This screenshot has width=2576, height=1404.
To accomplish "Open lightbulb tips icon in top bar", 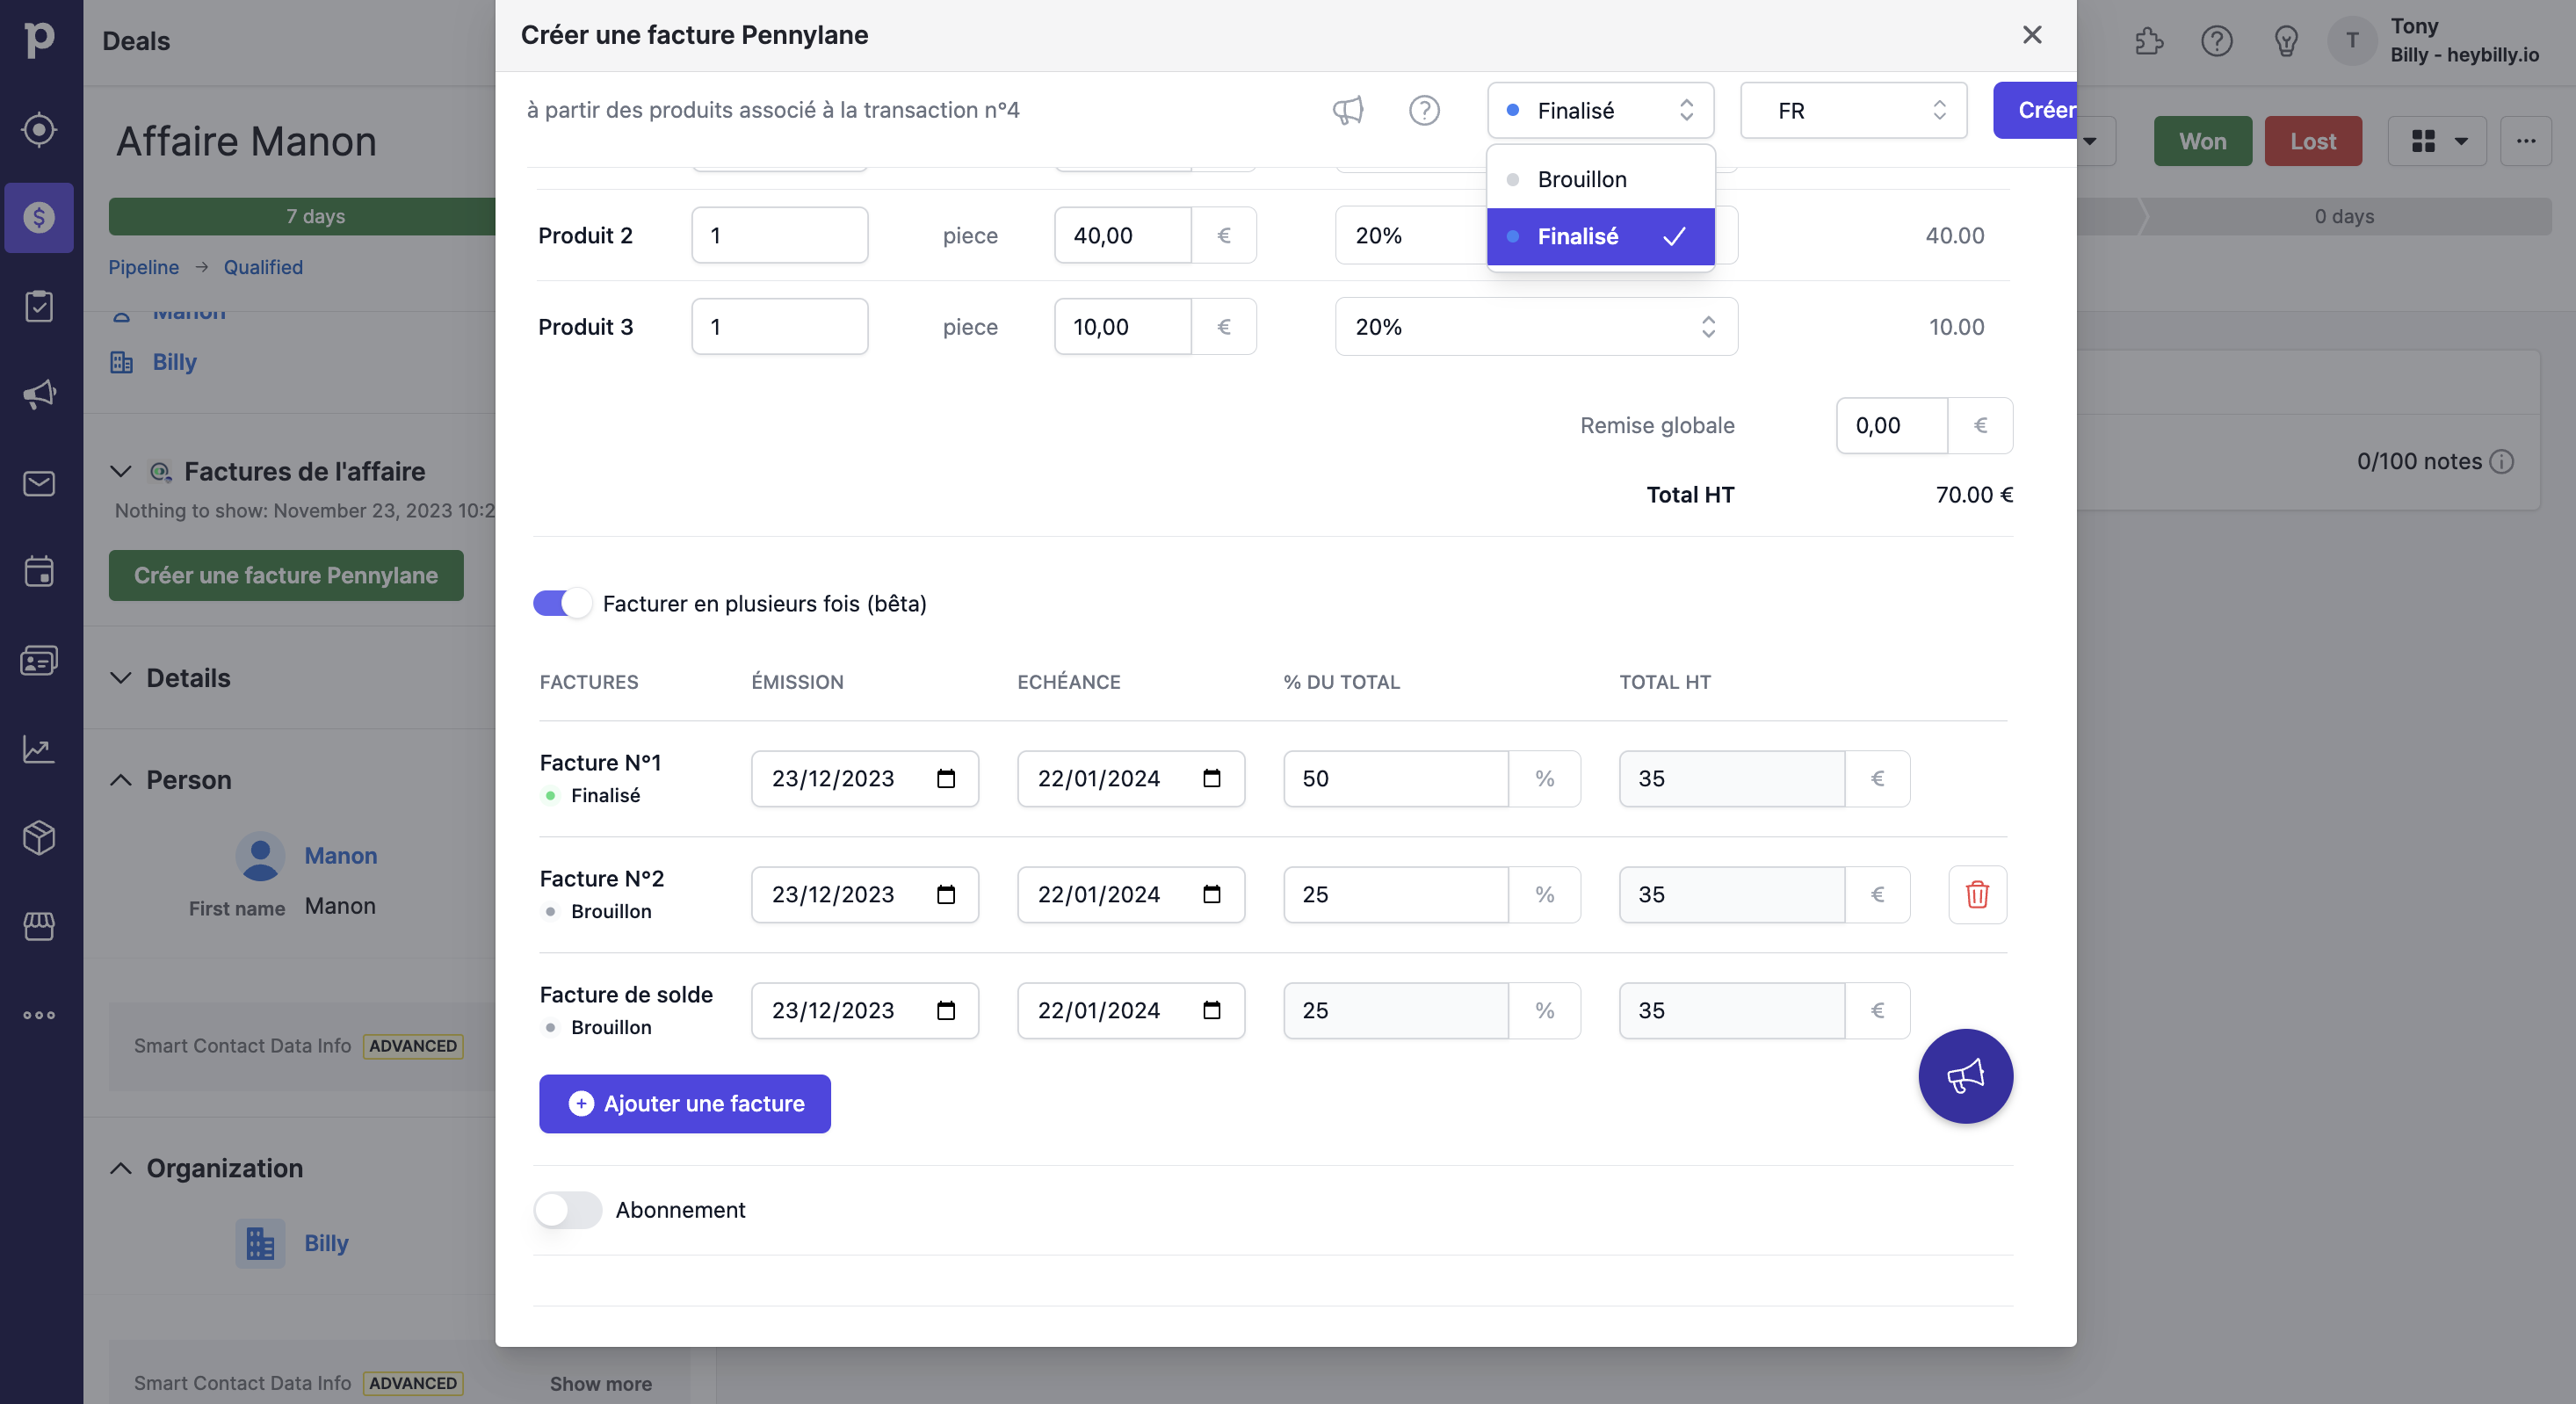I will coord(2286,41).
